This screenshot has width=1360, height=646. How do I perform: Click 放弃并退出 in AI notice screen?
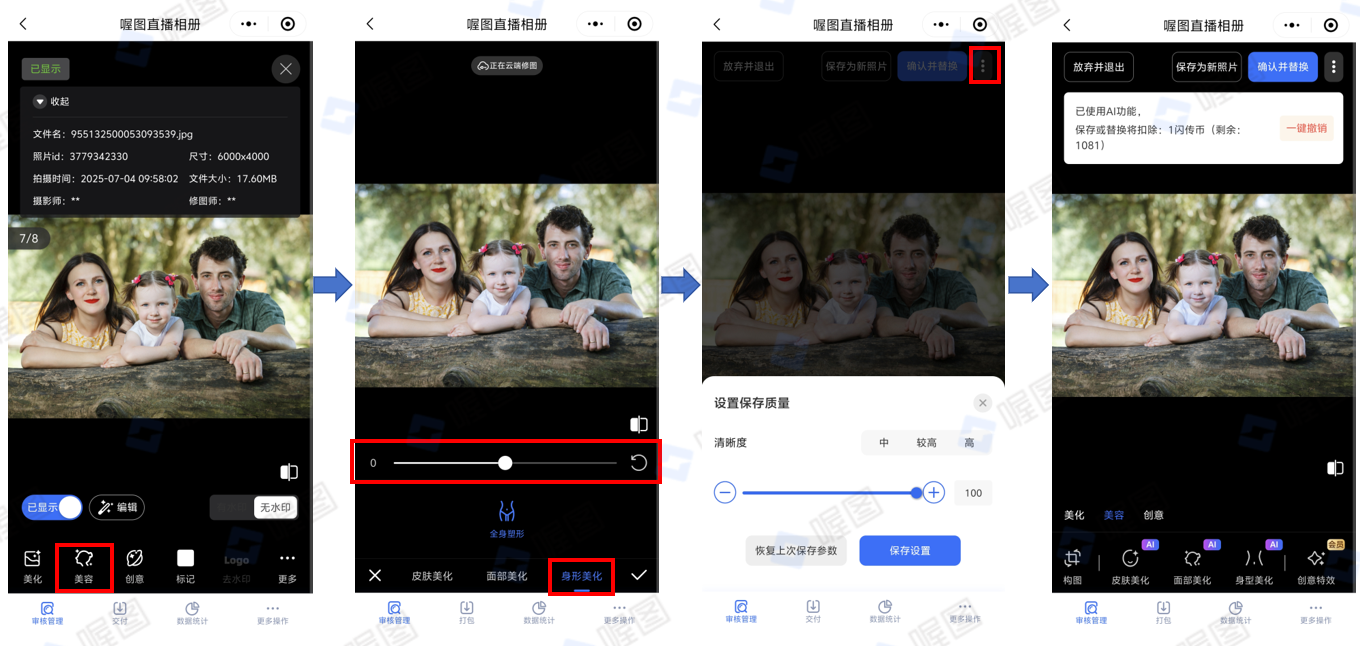point(1099,67)
